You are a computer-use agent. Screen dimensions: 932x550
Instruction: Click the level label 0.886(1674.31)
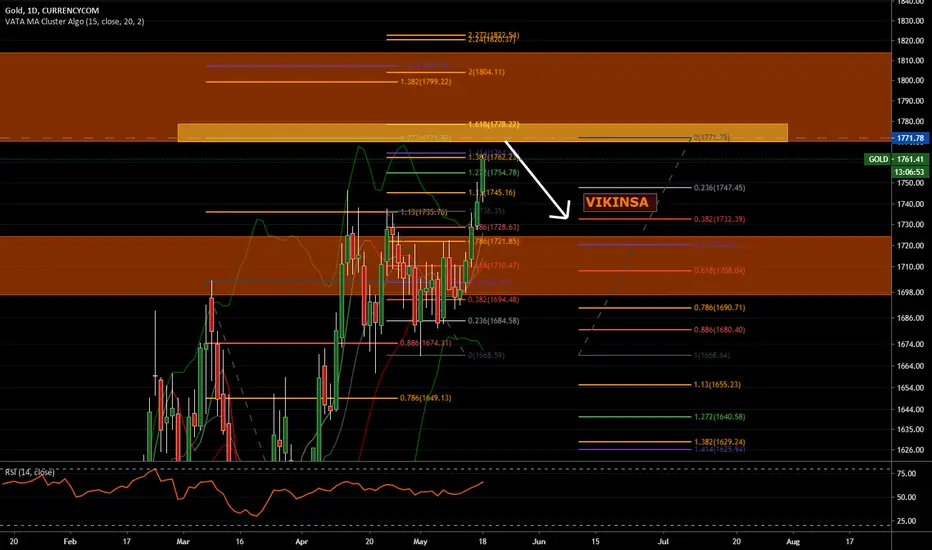[x=426, y=343]
